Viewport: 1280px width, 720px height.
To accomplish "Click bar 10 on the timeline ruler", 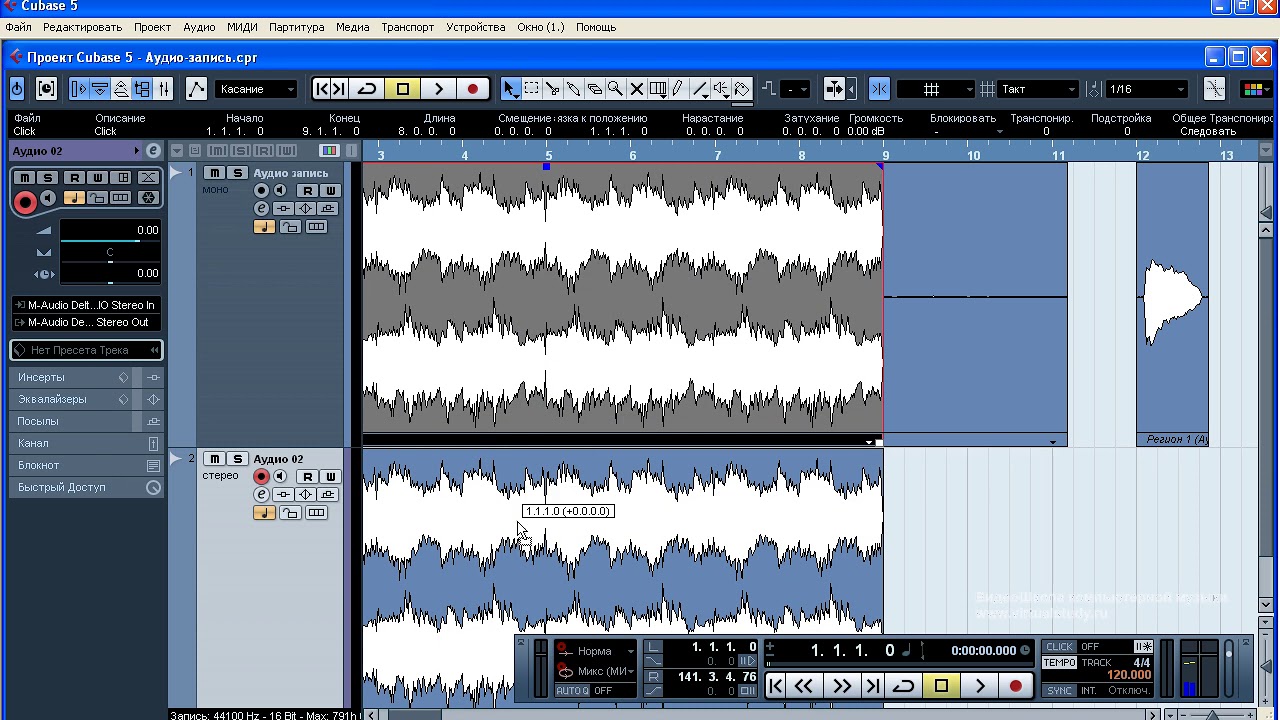I will (973, 155).
